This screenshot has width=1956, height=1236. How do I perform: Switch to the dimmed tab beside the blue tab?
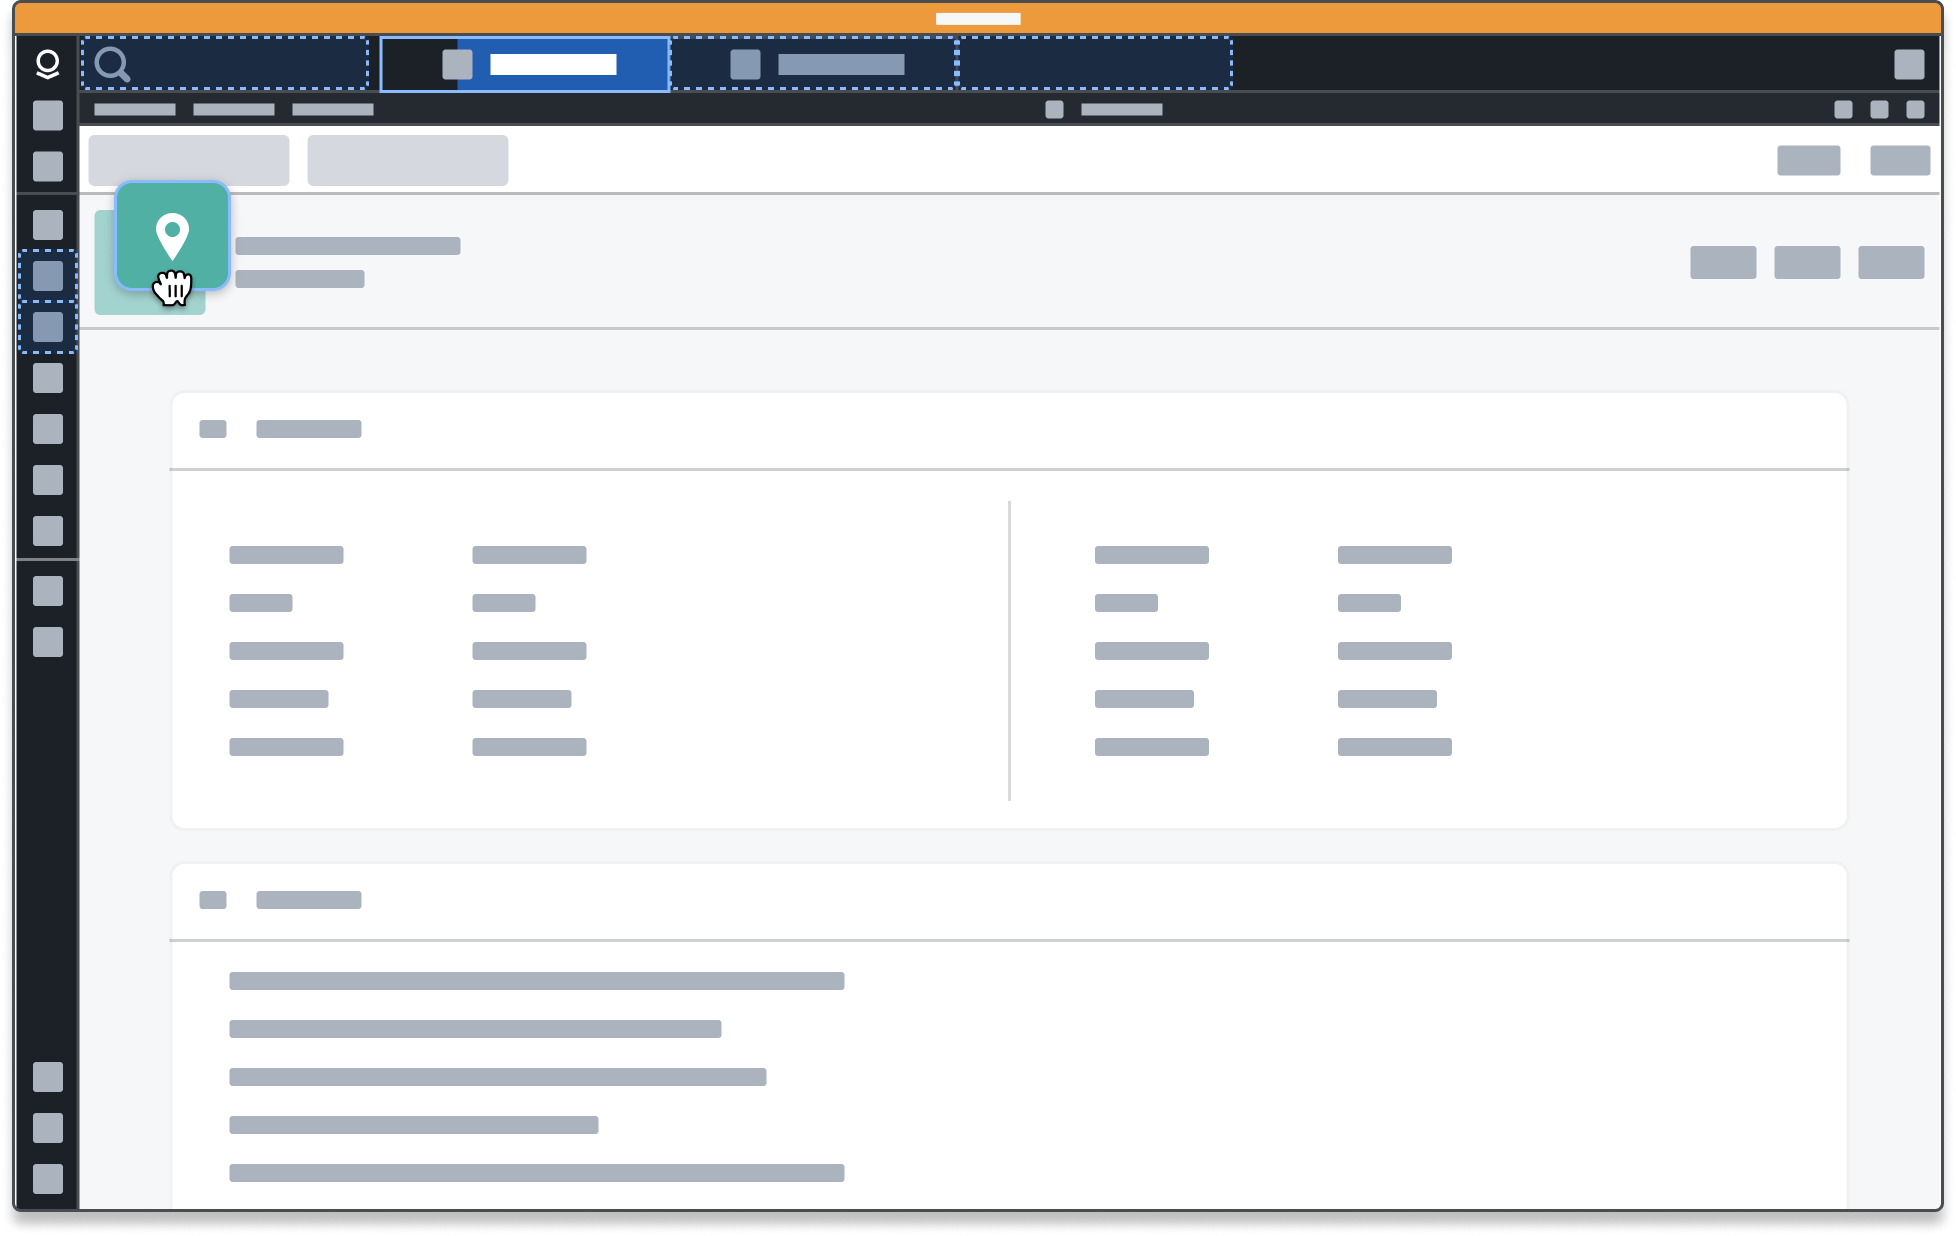coord(814,64)
